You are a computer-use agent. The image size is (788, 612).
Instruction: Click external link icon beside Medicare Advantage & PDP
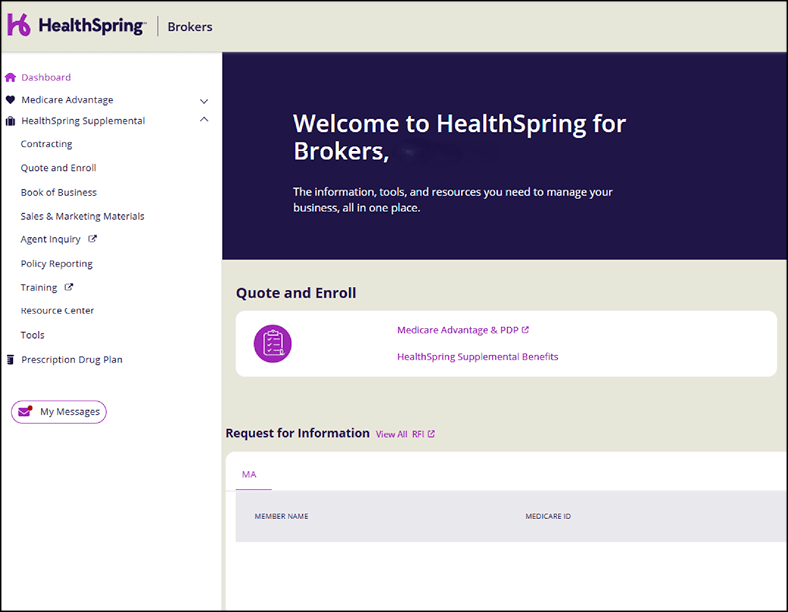(525, 330)
